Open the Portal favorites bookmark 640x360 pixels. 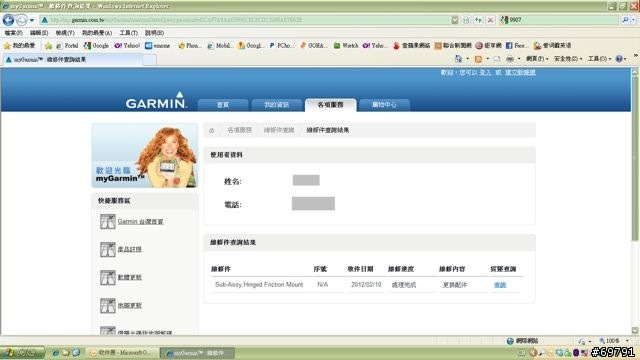[67, 46]
